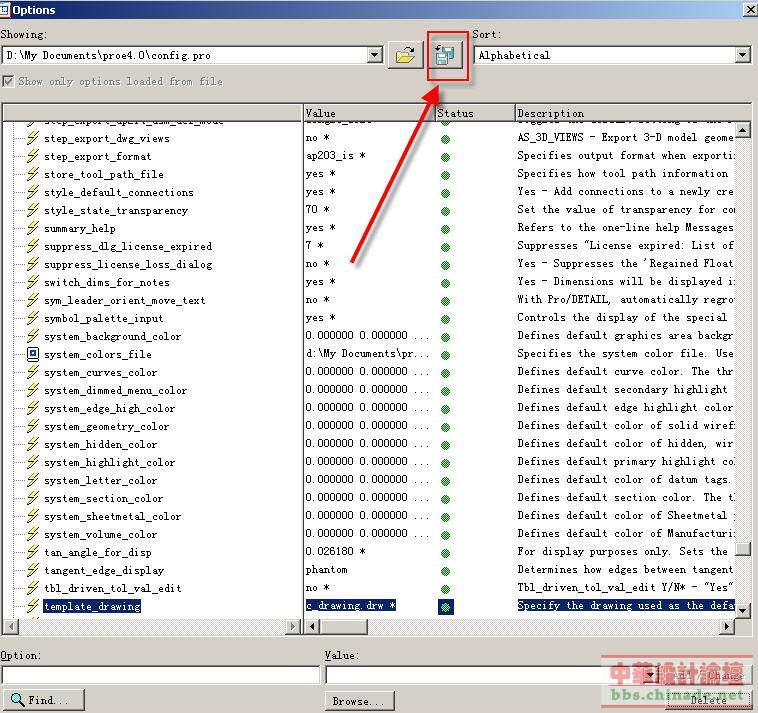Click lightning icon beside tangent_edge_display
Screen dimensions: 758x713
[x=32, y=570]
